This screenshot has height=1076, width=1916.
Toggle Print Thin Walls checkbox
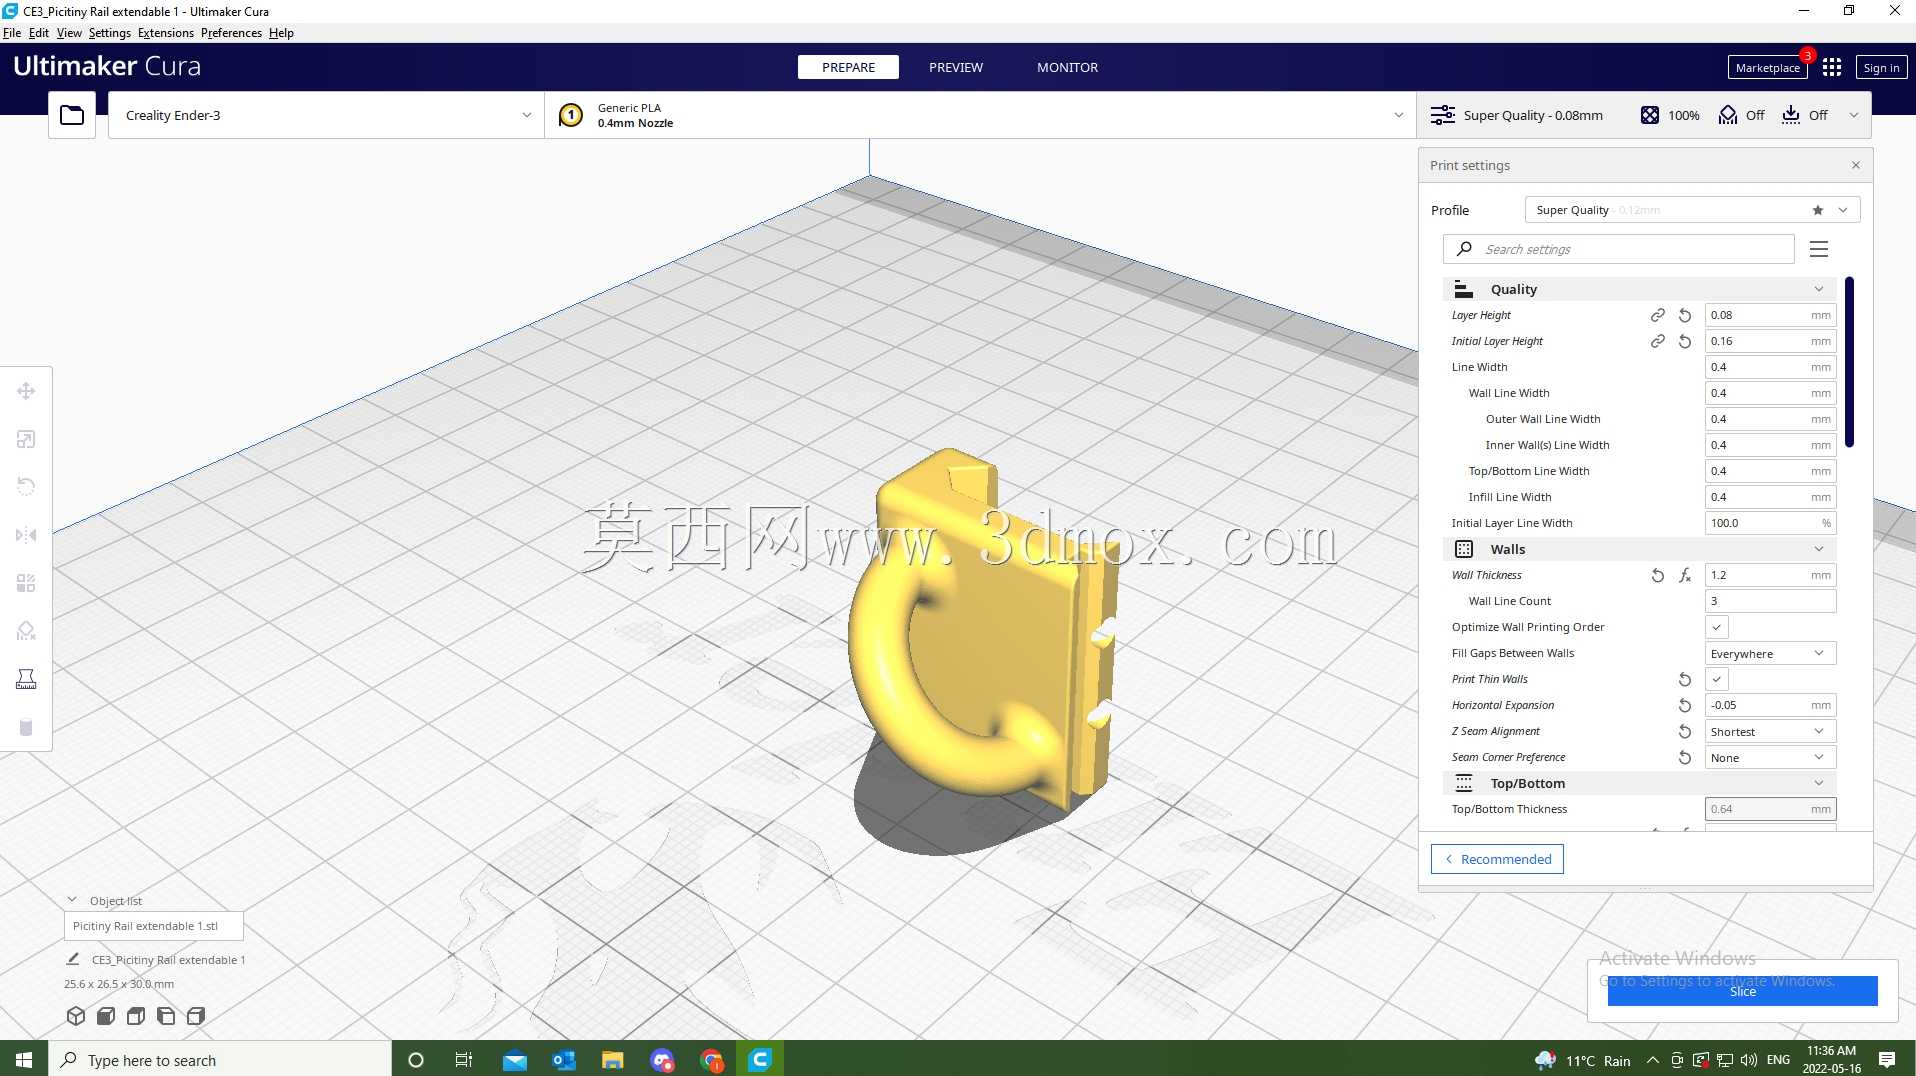click(1717, 679)
